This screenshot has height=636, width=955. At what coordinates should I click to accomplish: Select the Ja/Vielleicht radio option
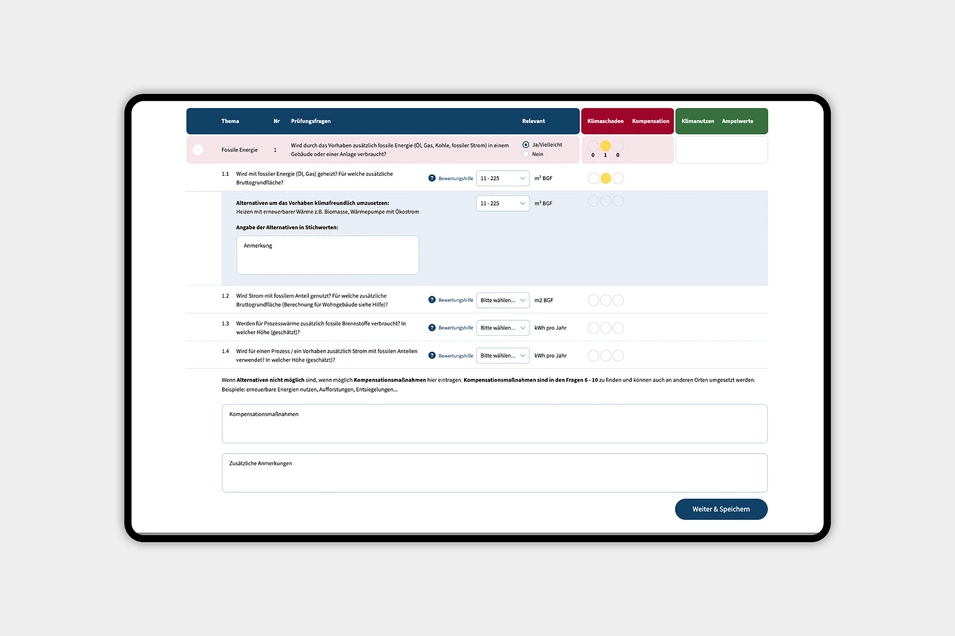[526, 145]
